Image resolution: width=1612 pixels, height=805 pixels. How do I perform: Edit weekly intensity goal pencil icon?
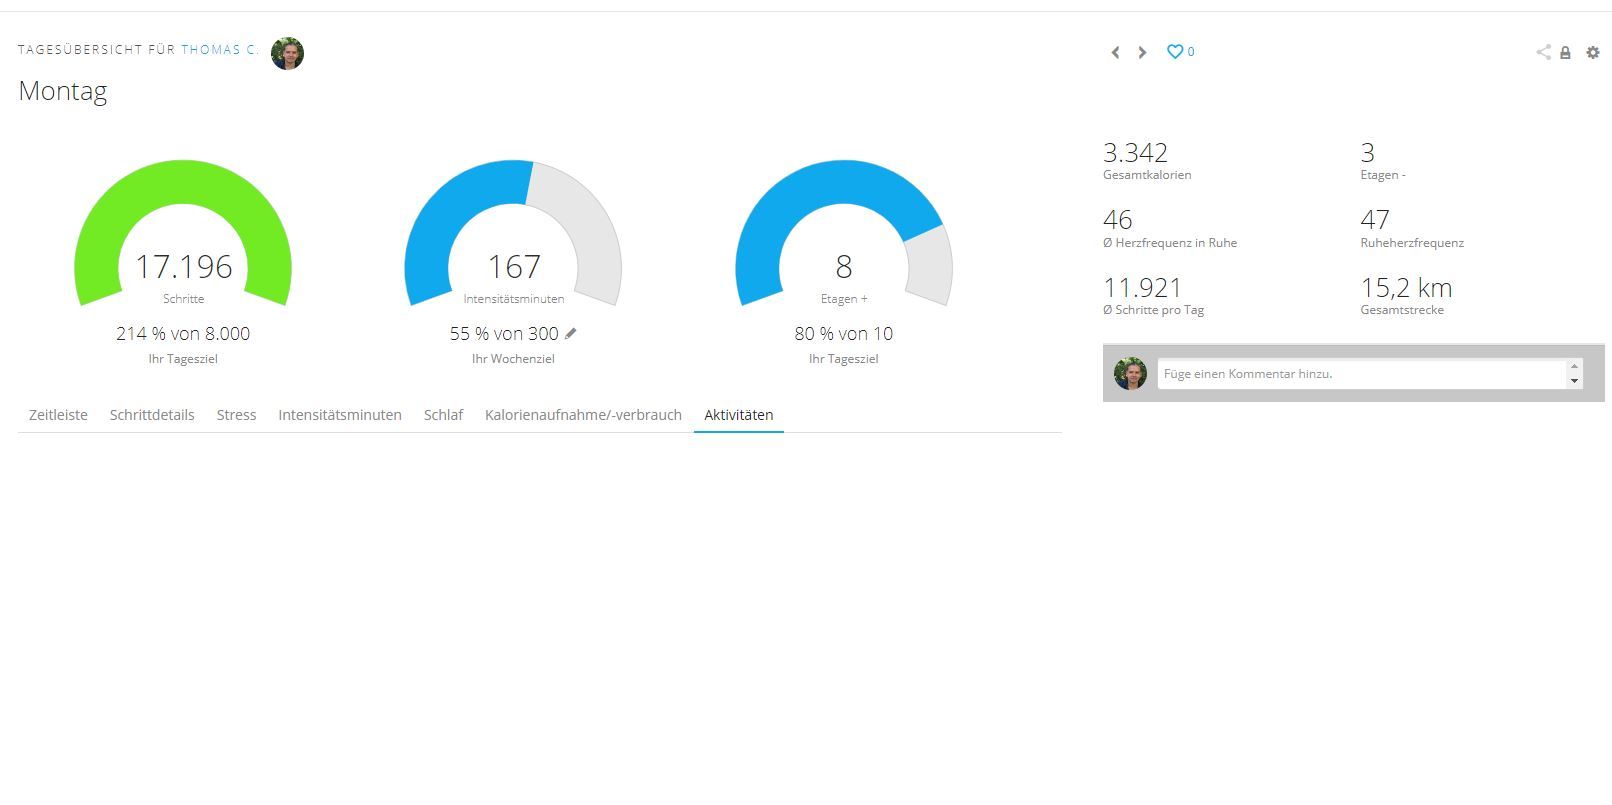(571, 333)
